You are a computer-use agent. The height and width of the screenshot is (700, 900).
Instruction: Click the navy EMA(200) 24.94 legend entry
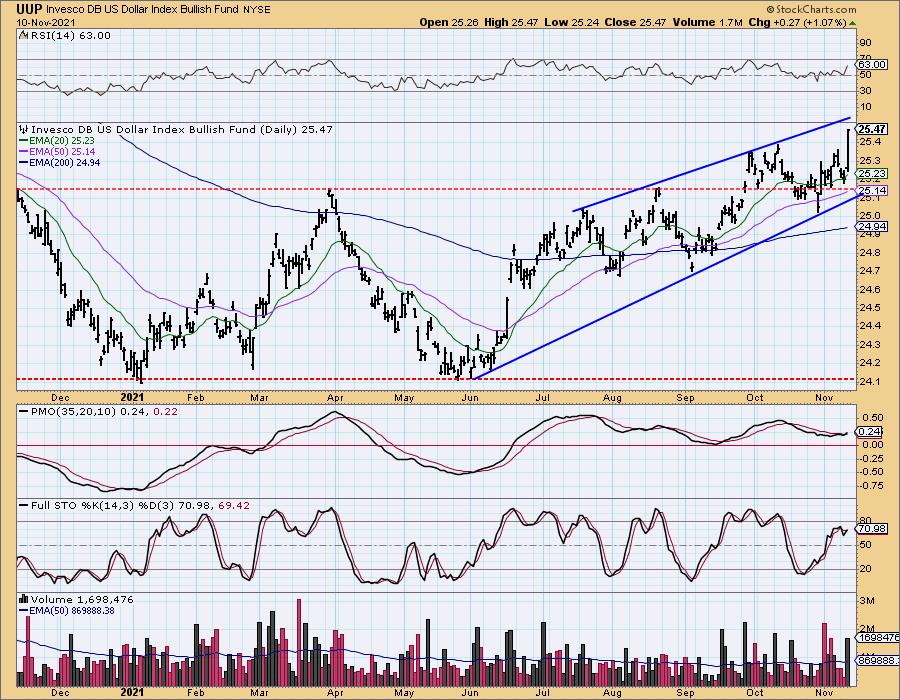click(60, 162)
